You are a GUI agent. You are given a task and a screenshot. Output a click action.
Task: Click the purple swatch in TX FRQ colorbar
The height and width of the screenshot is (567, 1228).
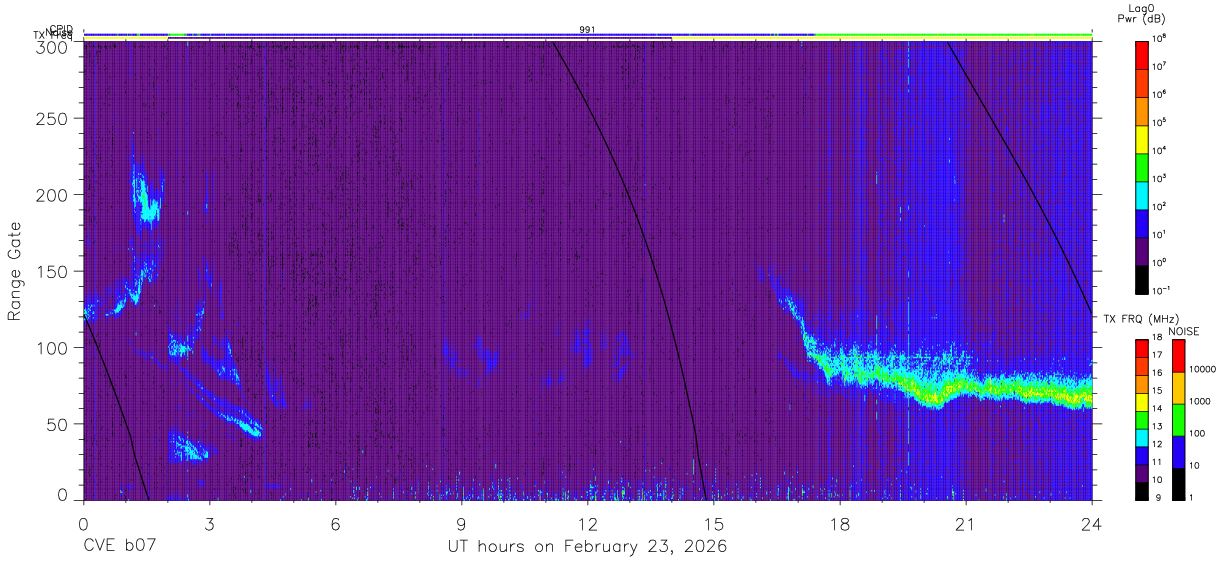(x=1142, y=473)
